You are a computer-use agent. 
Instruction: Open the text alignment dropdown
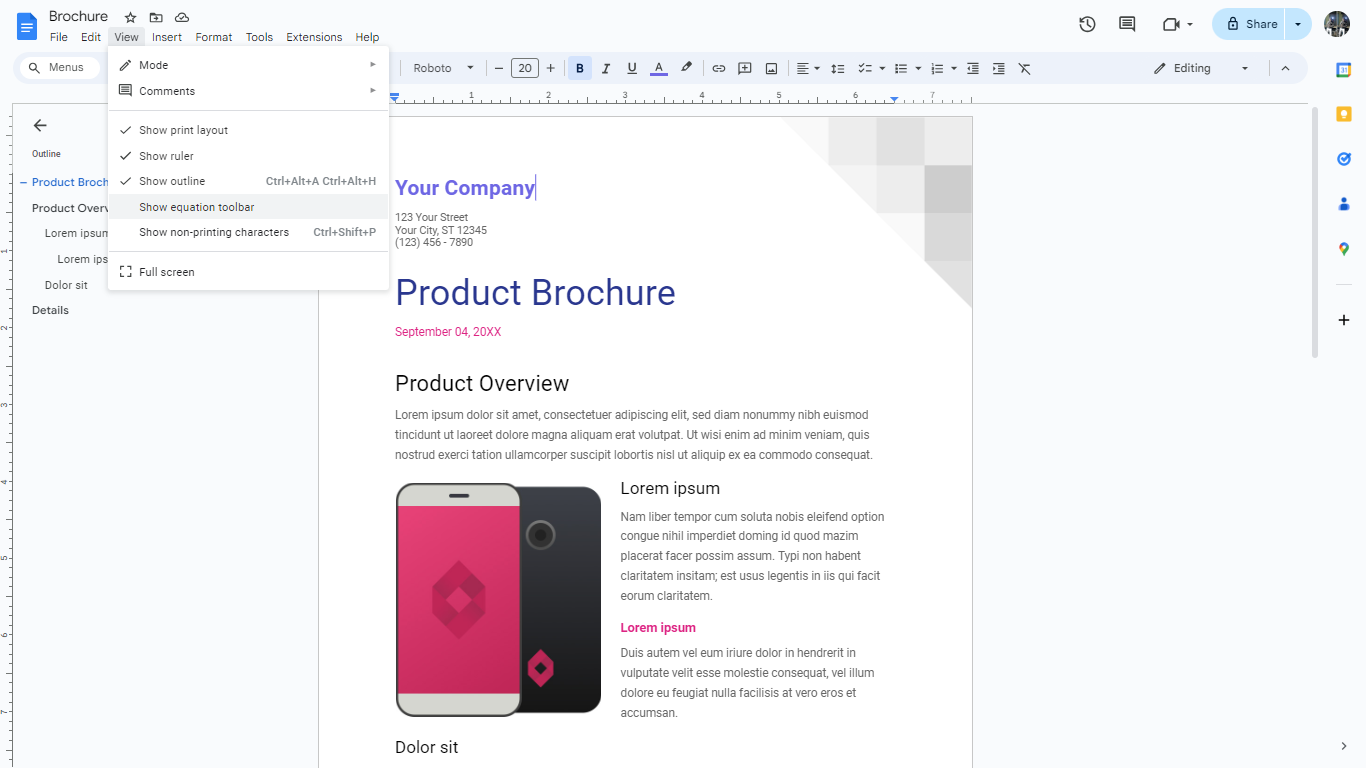[808, 68]
